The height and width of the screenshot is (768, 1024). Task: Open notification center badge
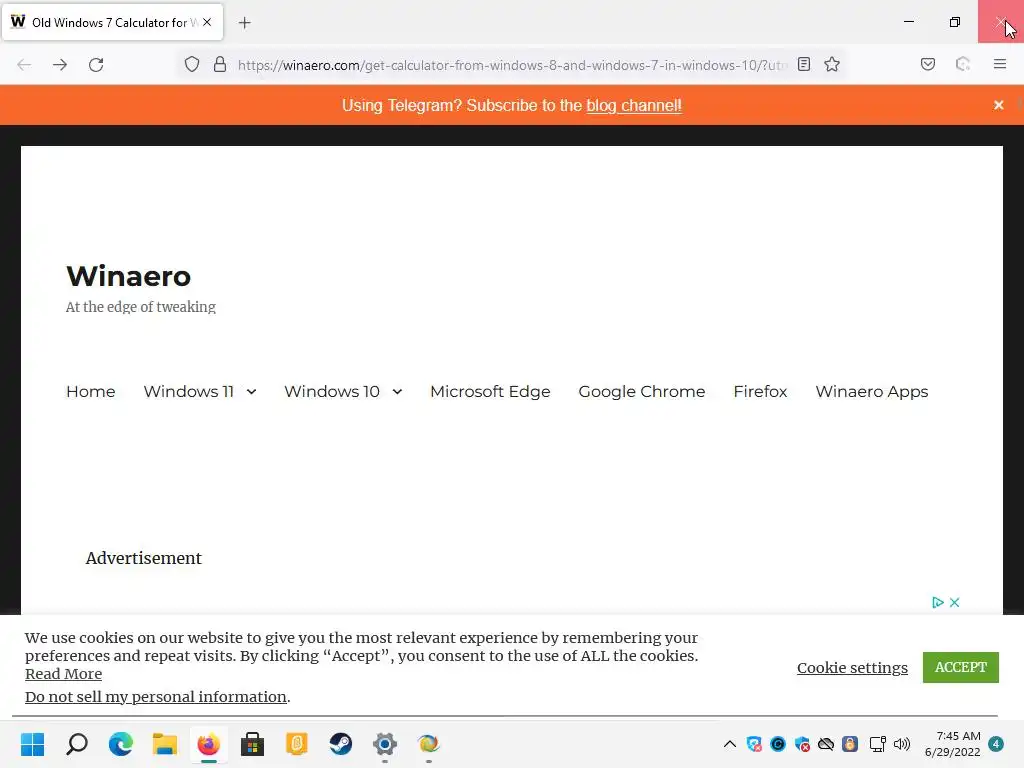pyautogui.click(x=996, y=744)
